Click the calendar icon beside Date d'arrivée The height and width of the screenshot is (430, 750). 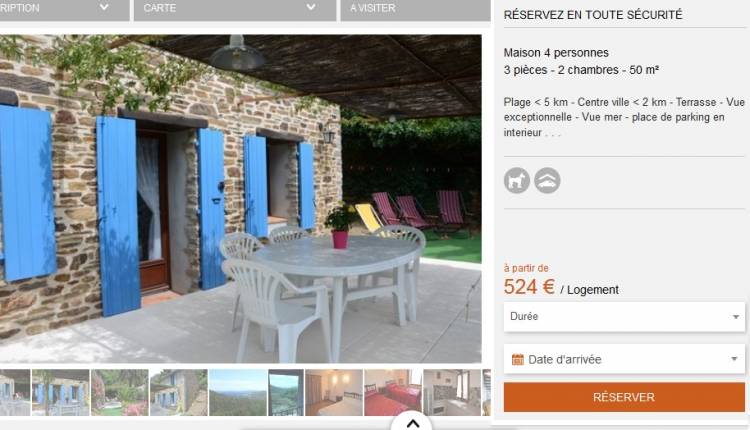tap(518, 359)
